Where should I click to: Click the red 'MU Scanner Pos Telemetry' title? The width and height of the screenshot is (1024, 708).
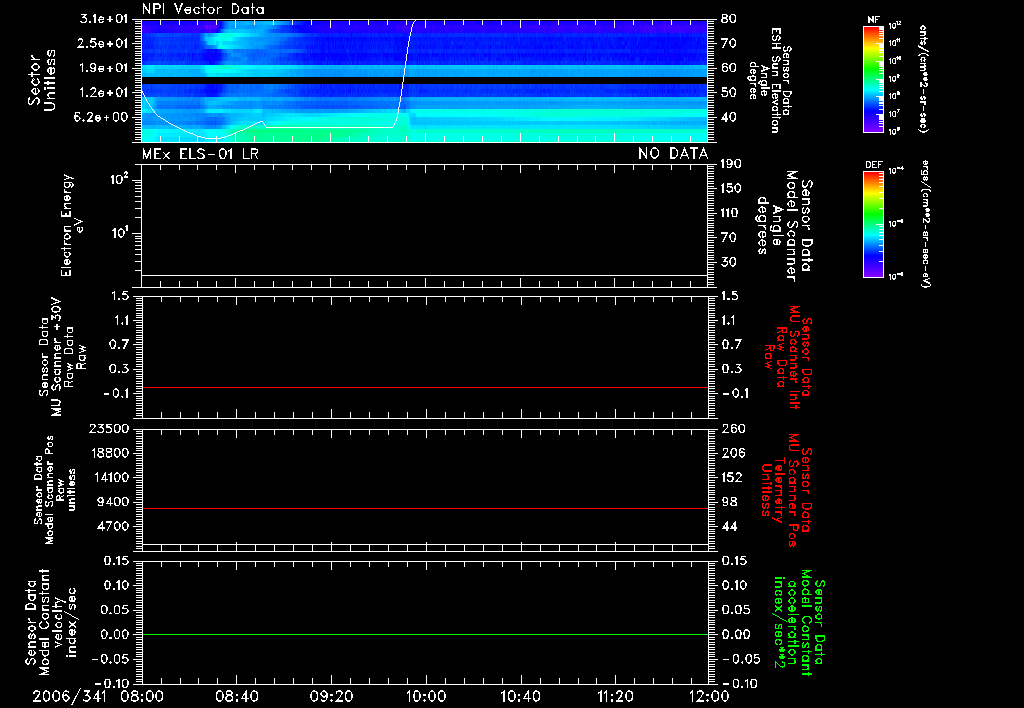point(786,490)
